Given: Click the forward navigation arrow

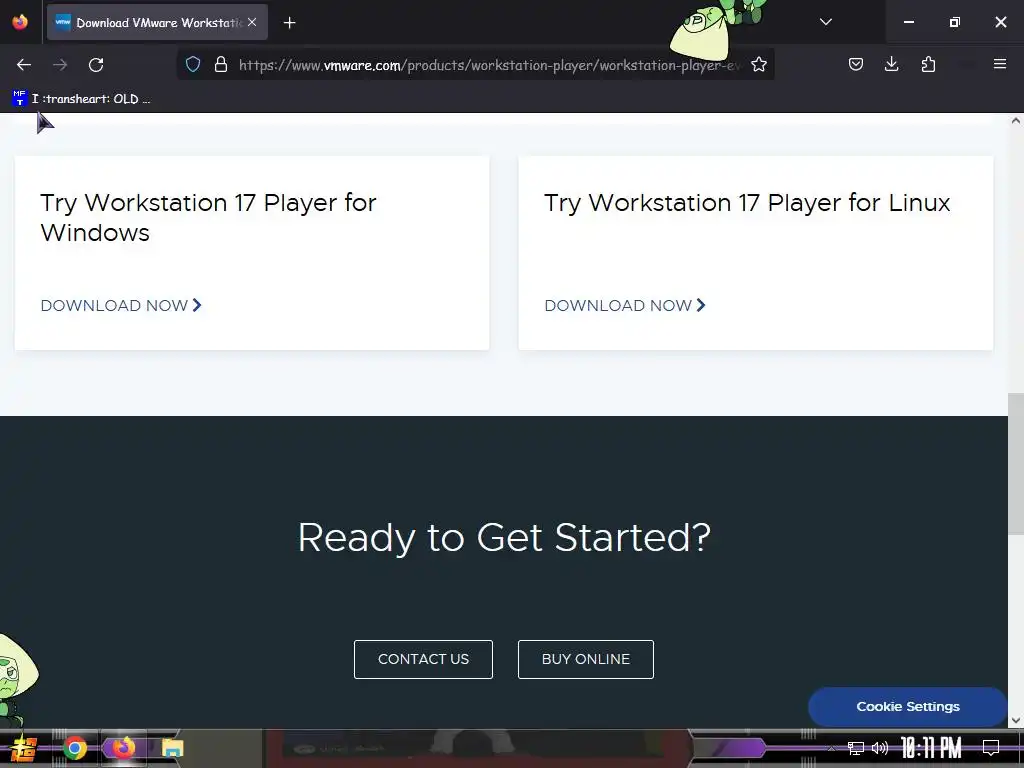Looking at the screenshot, I should pyautogui.click(x=60, y=65).
